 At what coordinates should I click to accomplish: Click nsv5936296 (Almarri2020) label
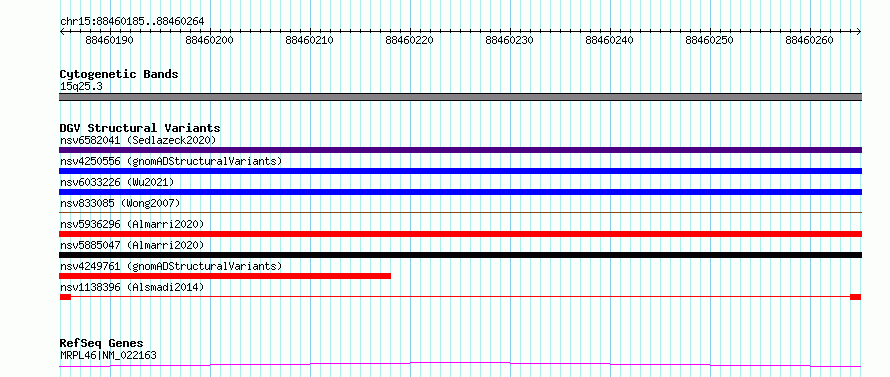pos(132,224)
